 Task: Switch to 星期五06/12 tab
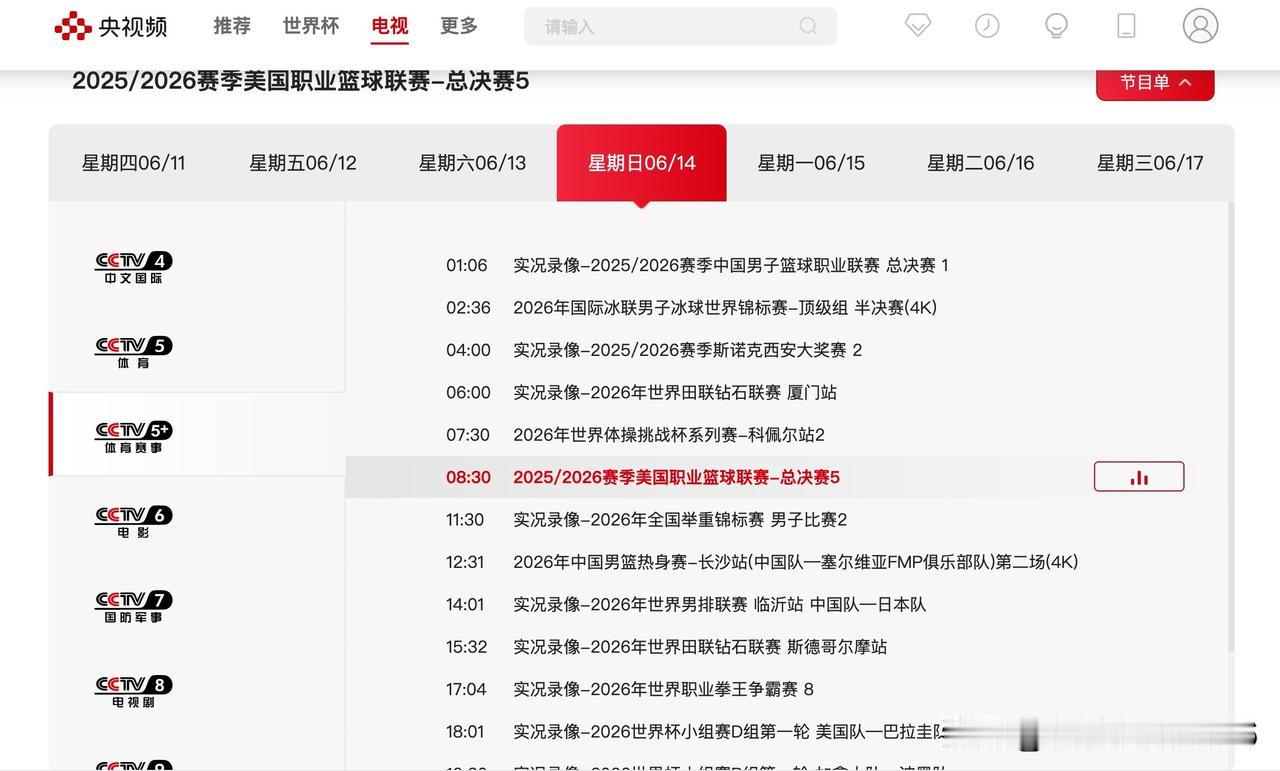click(x=303, y=163)
